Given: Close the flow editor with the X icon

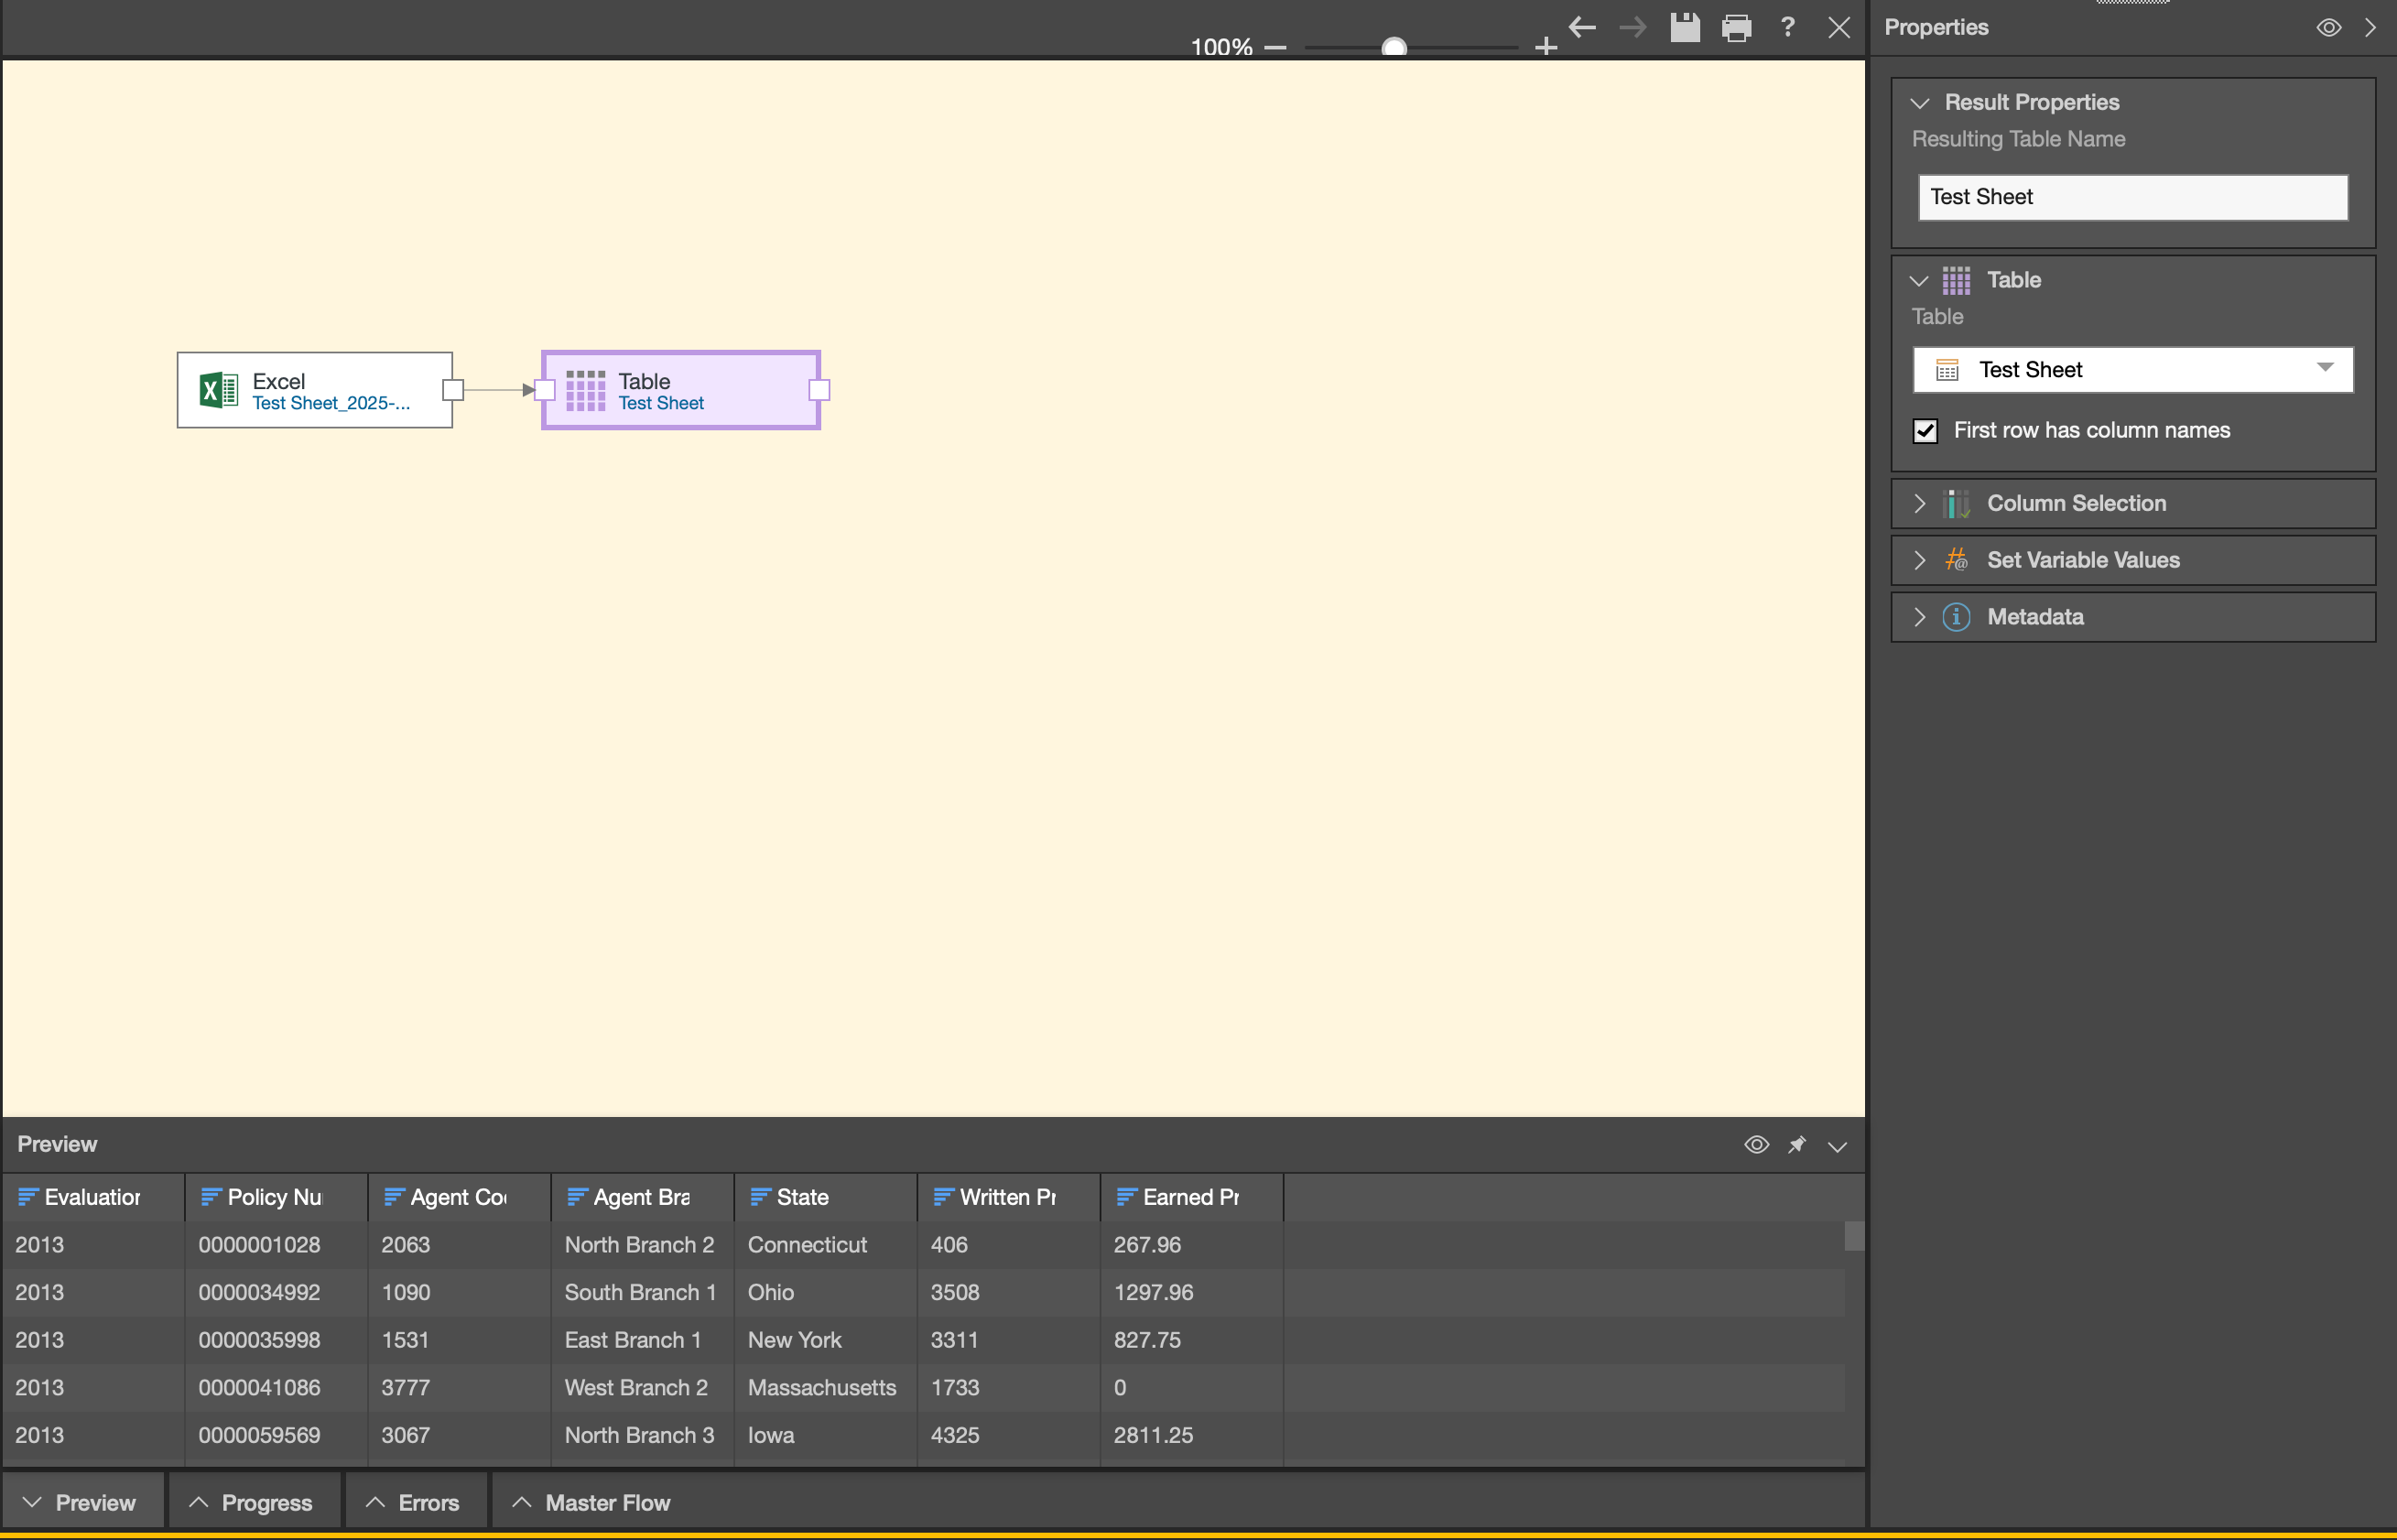Looking at the screenshot, I should coord(1839,28).
